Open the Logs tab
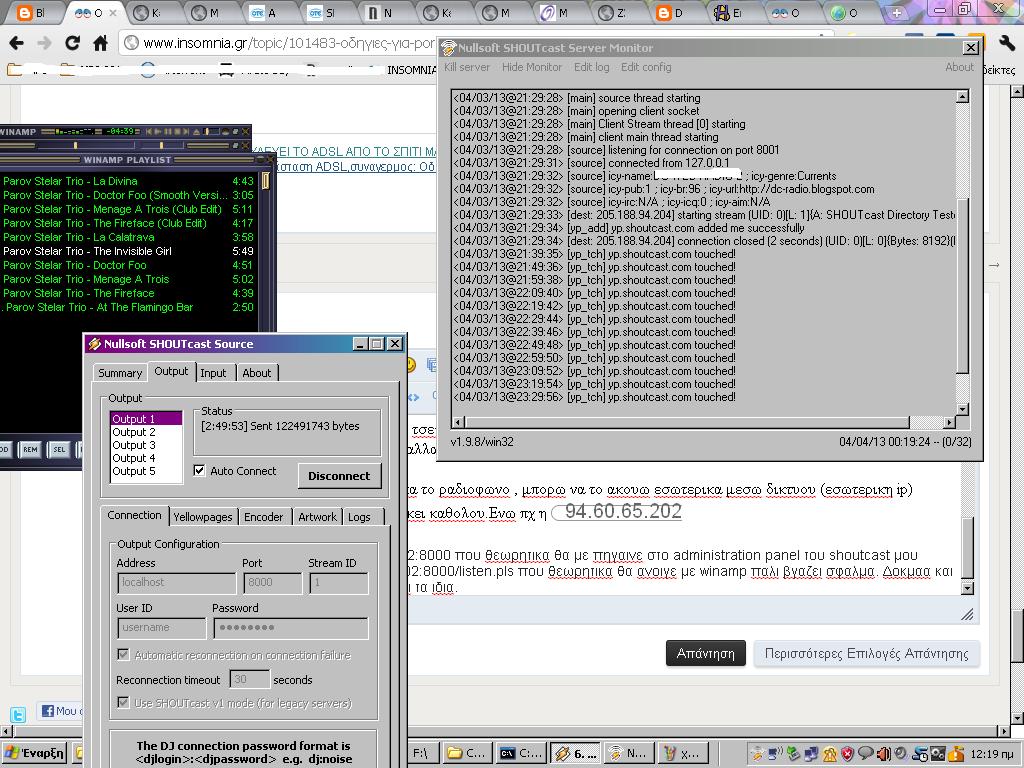The image size is (1024, 768). (359, 517)
